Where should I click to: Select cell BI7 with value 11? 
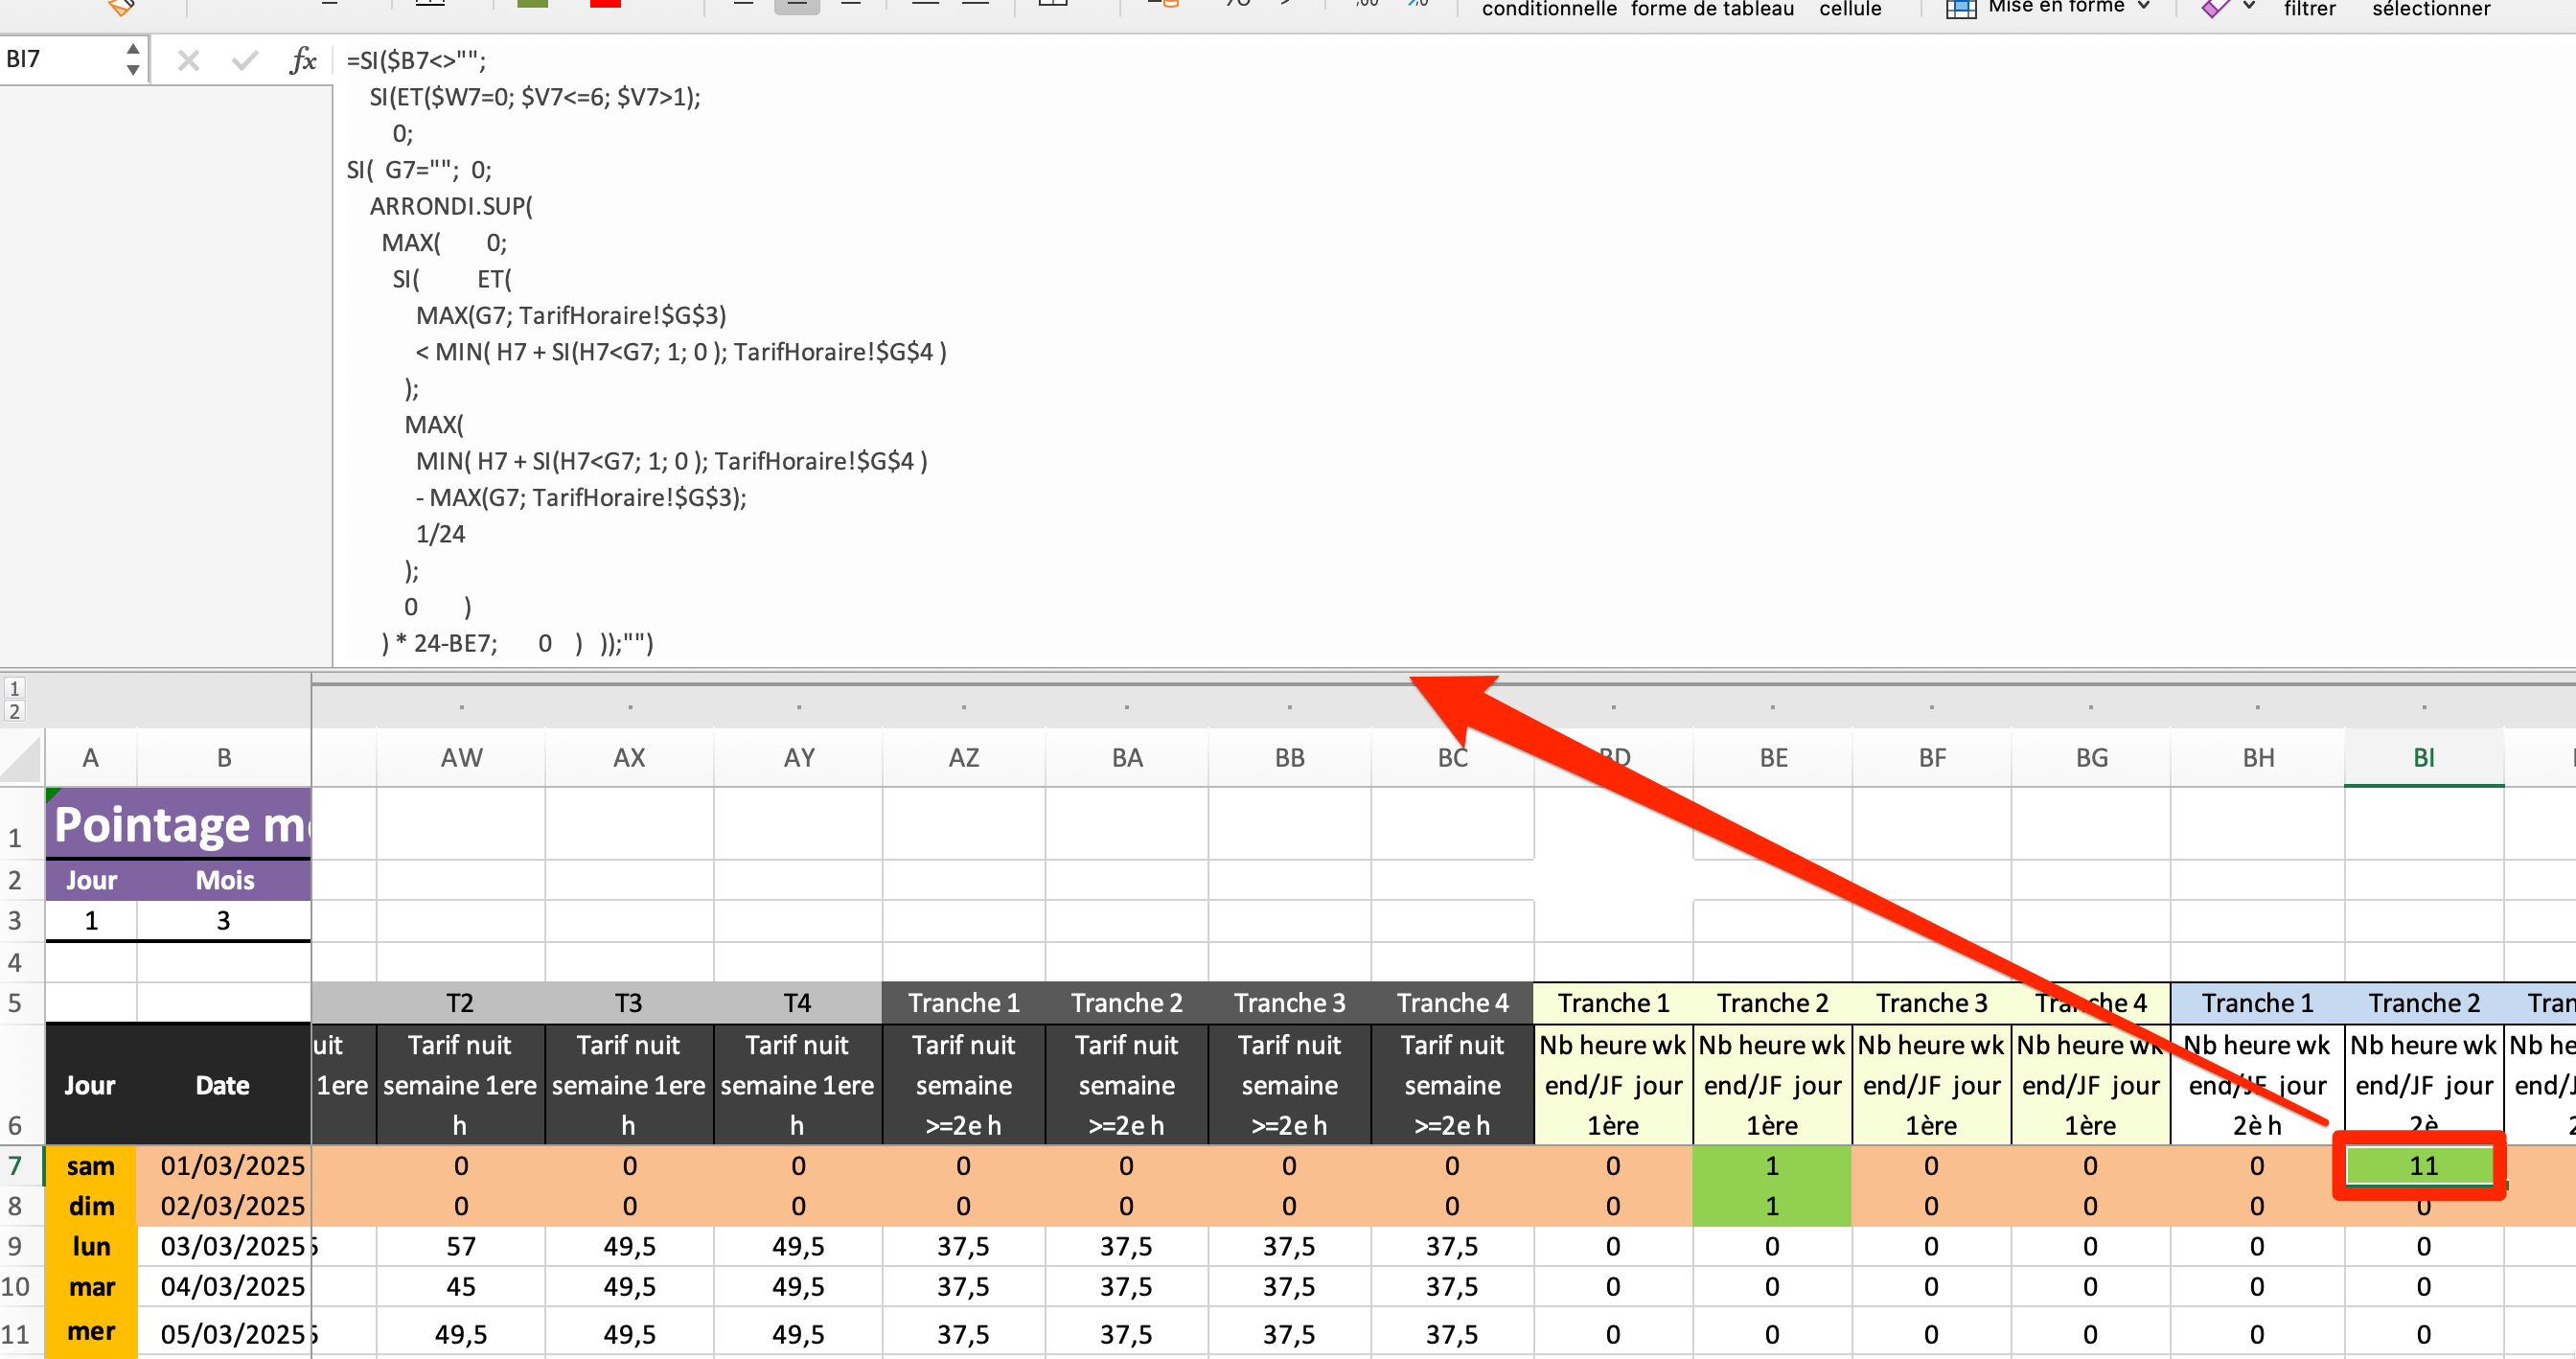pos(2424,1166)
